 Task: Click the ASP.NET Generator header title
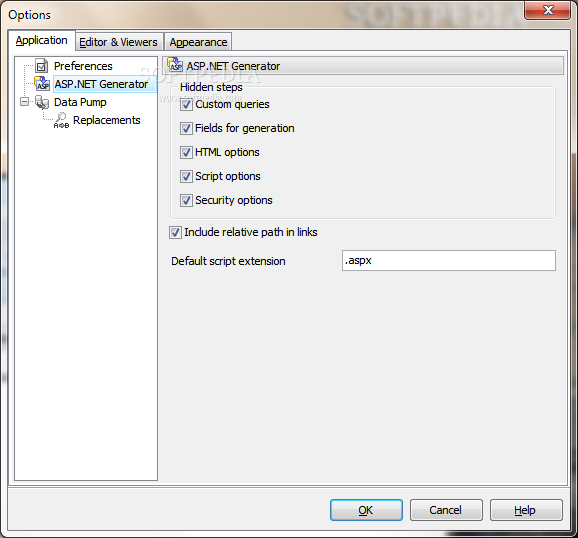click(233, 66)
